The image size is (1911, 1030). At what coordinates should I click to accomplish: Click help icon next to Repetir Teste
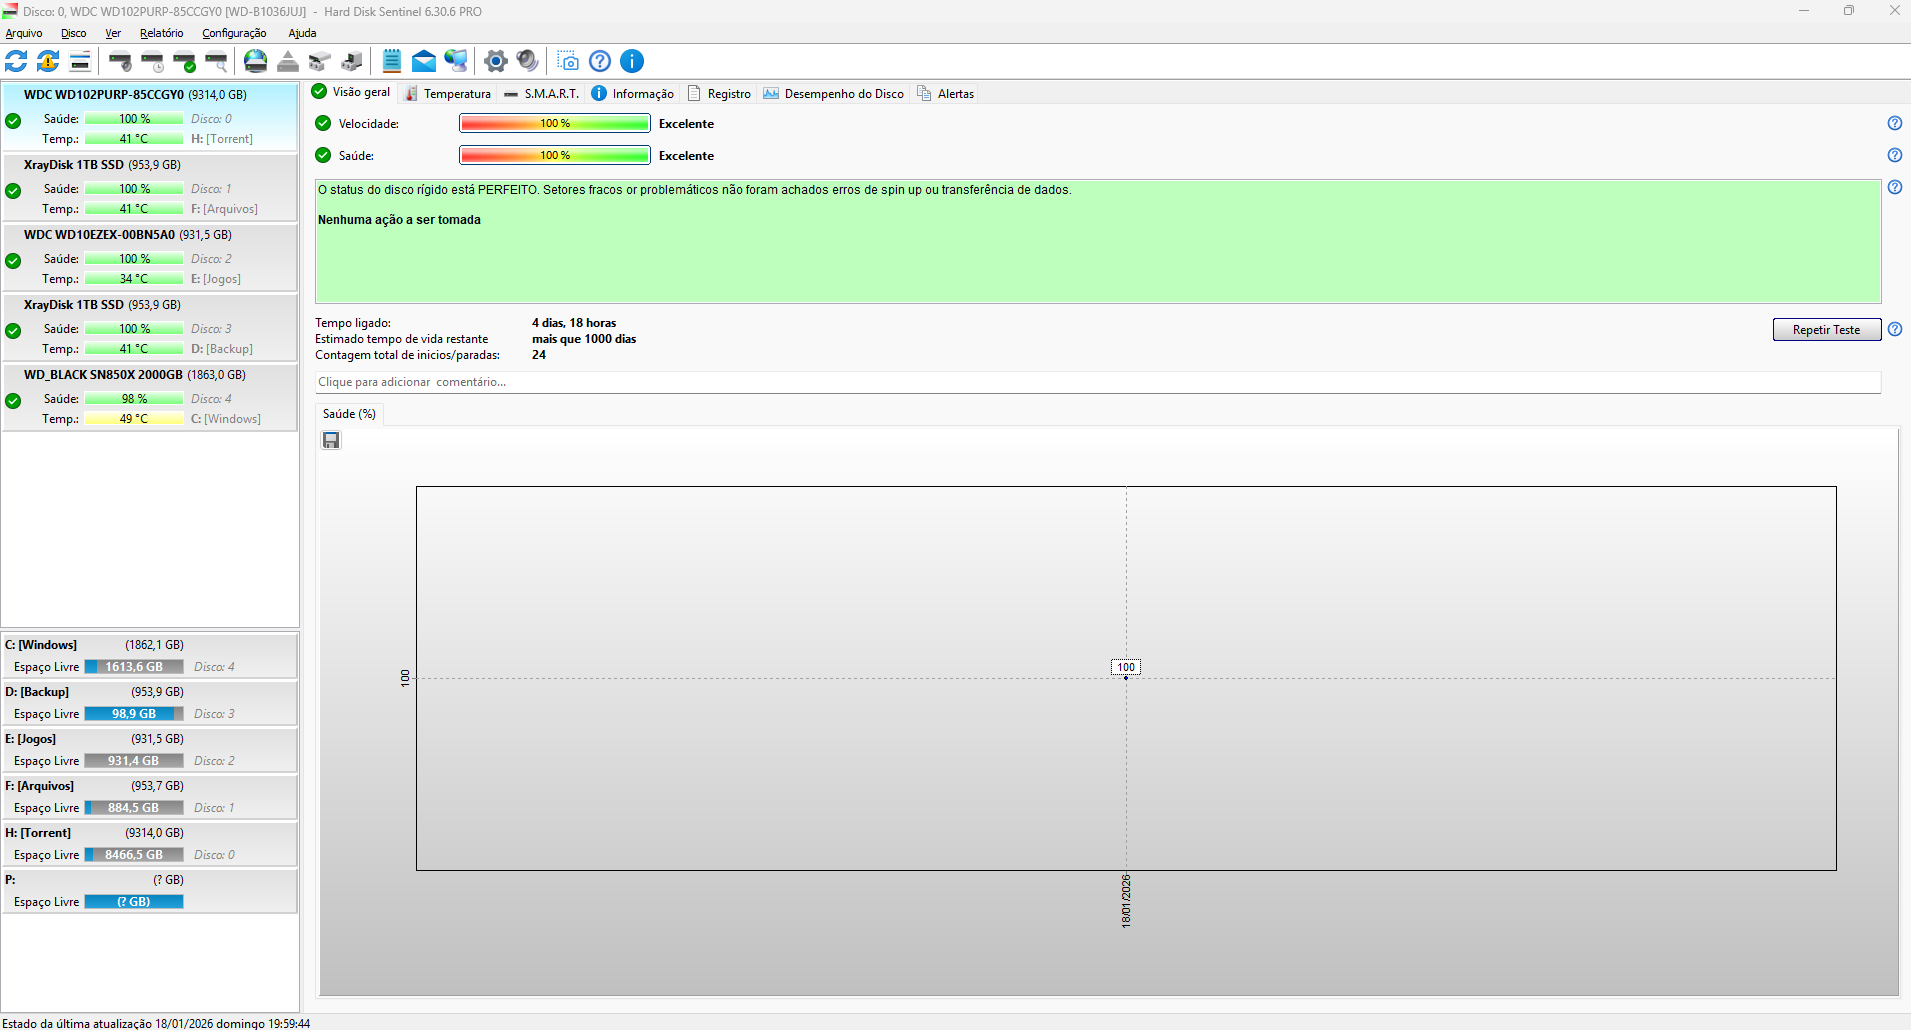click(x=1894, y=329)
